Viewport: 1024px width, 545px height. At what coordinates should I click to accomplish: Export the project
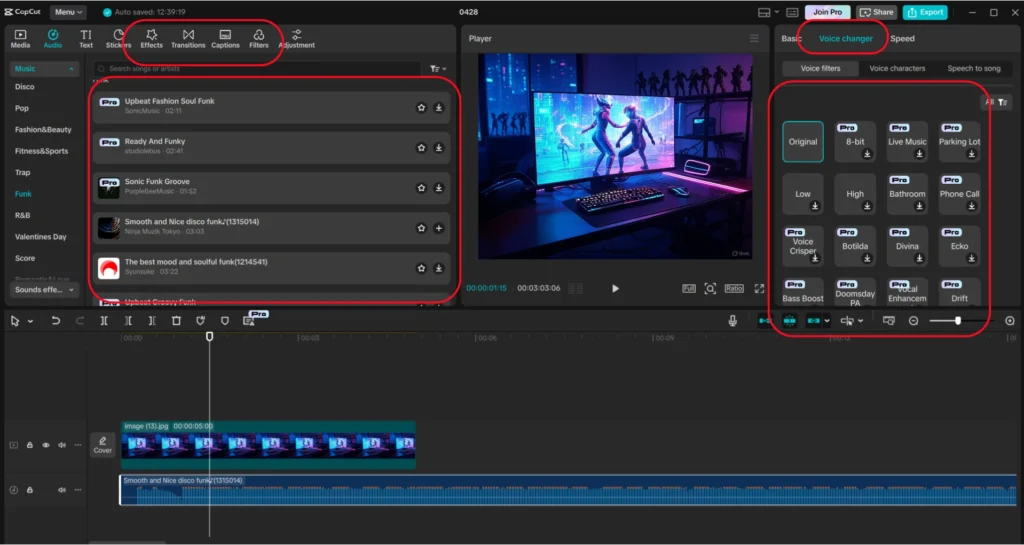[x=925, y=12]
